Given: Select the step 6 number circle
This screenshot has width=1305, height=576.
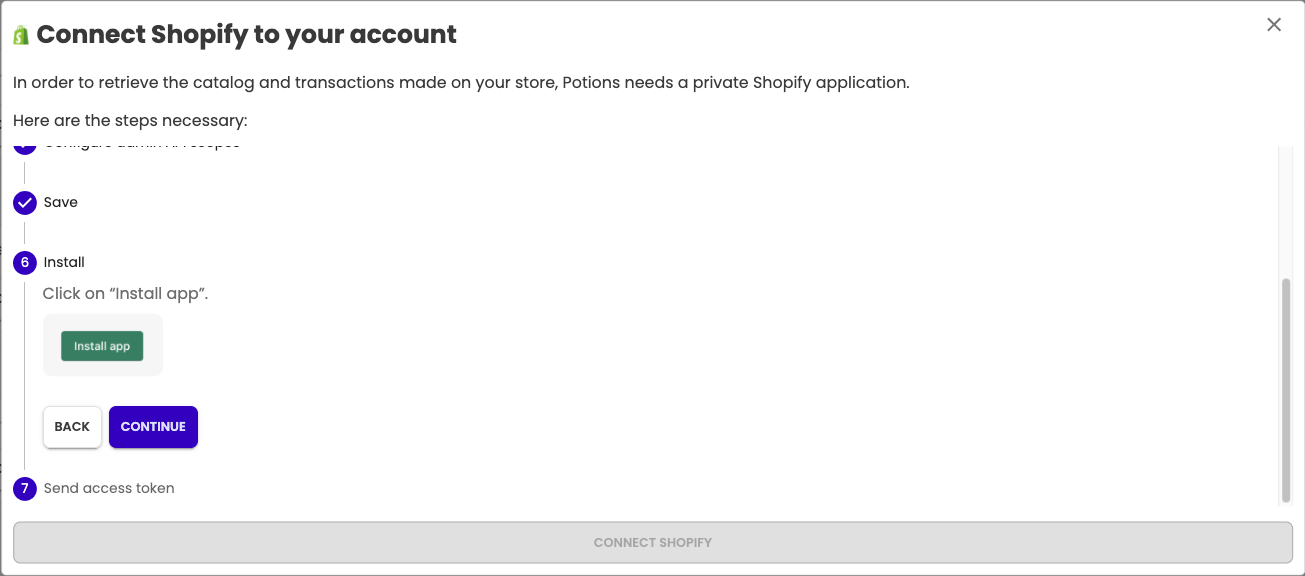Looking at the screenshot, I should 25,263.
